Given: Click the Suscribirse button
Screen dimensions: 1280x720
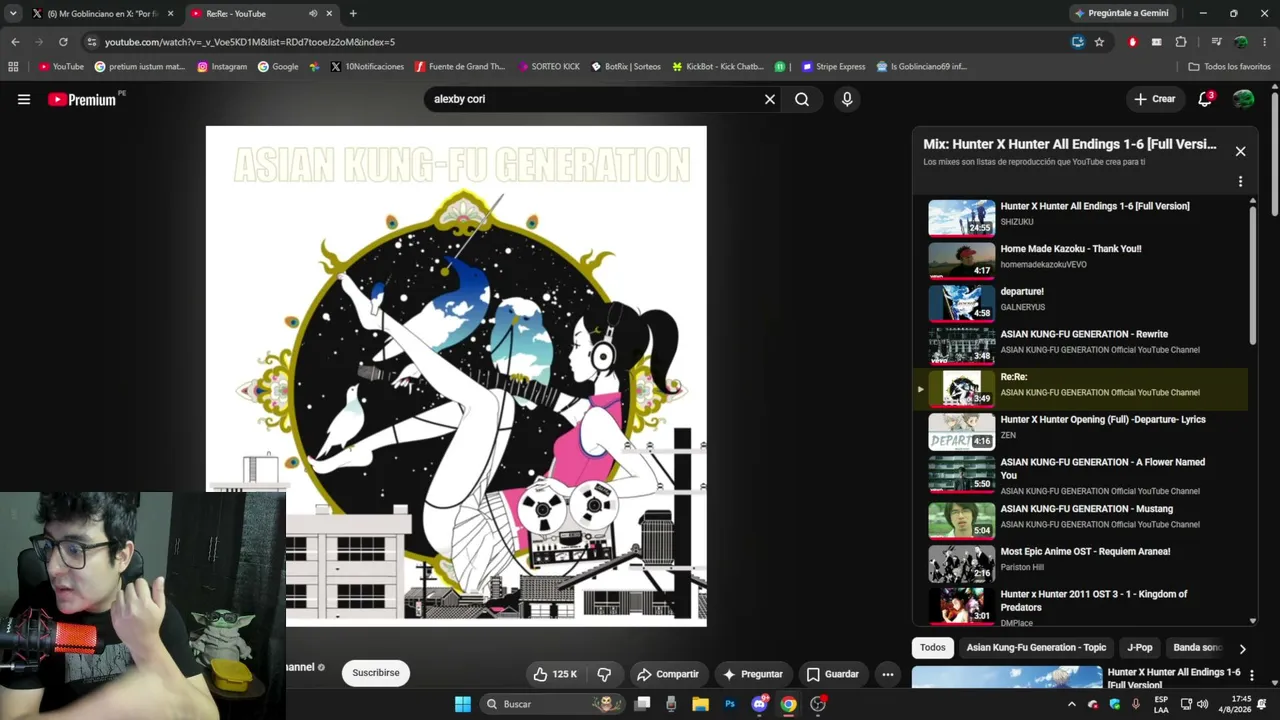Looking at the screenshot, I should (x=376, y=673).
